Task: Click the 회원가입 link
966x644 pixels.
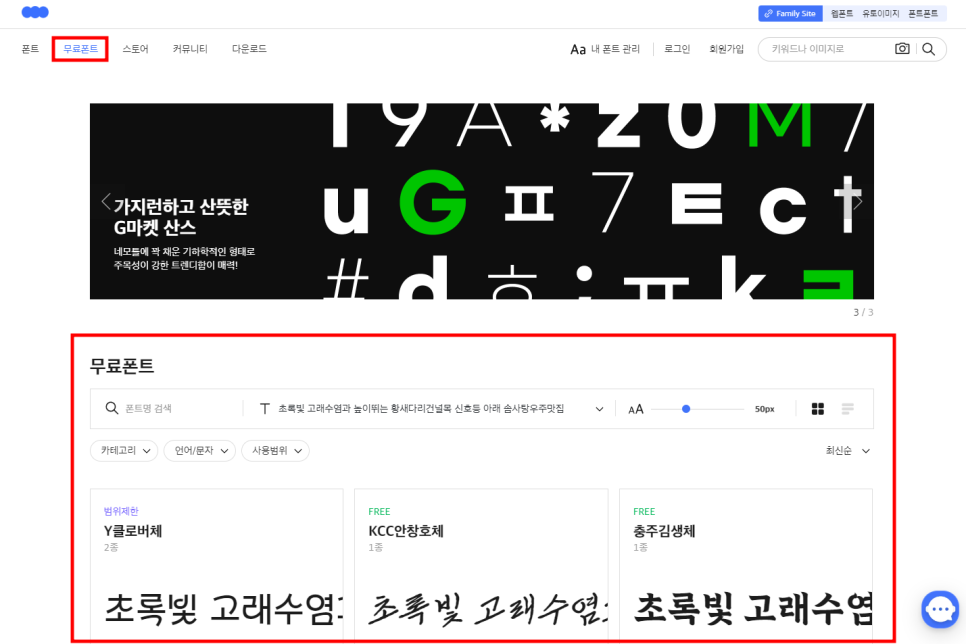Action: point(726,49)
